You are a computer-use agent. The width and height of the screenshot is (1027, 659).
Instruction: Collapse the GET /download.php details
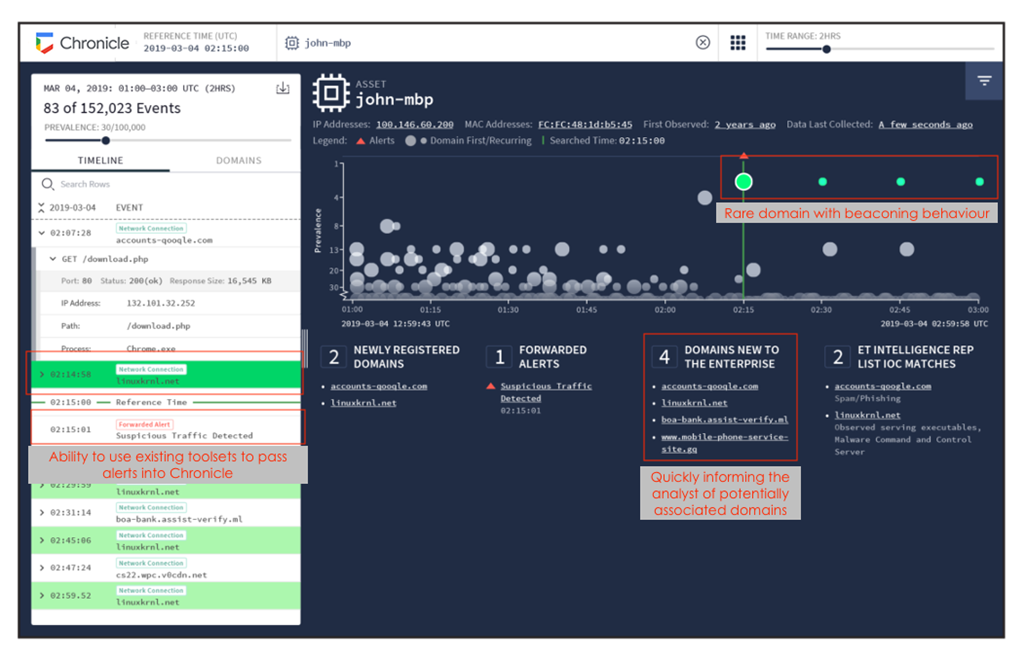(53, 259)
